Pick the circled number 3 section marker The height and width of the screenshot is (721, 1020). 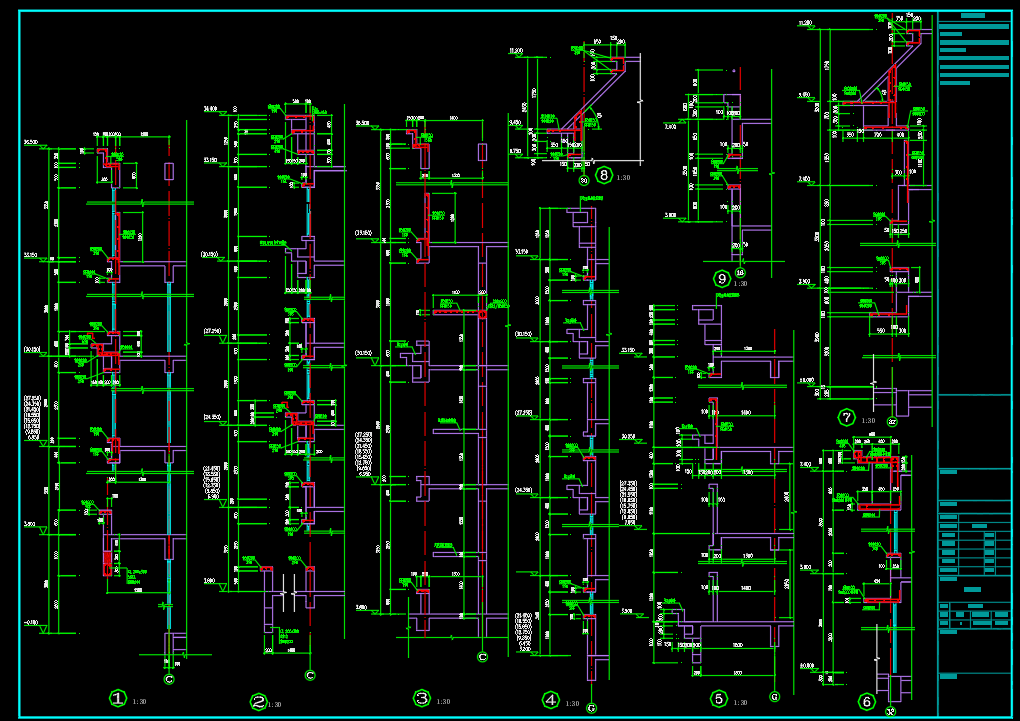point(422,699)
